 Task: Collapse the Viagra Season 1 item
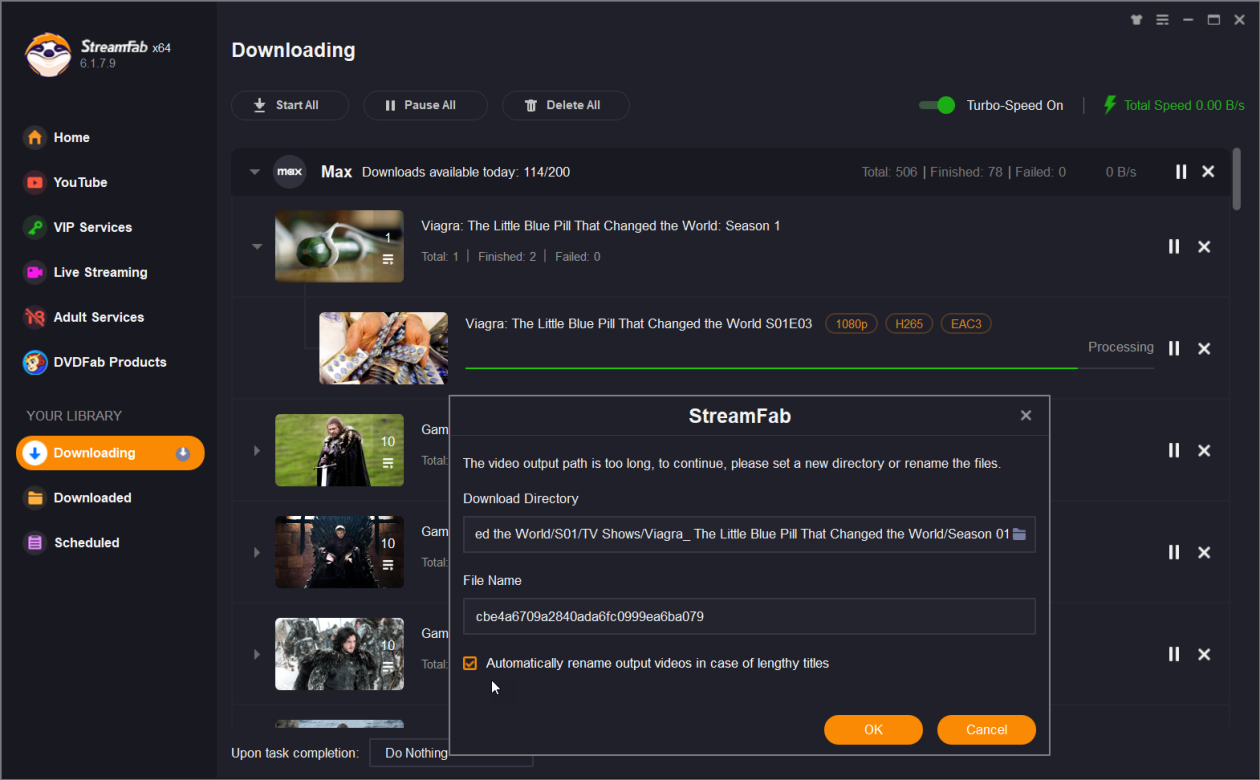point(257,246)
